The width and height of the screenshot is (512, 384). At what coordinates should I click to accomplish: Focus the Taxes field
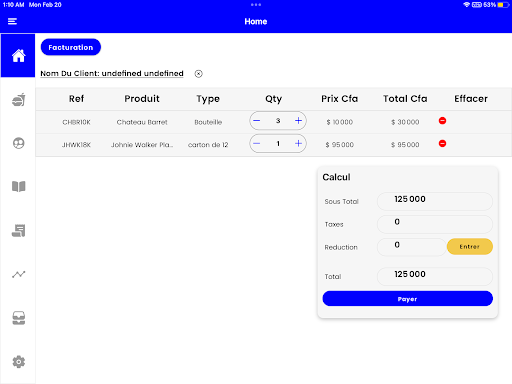point(435,224)
